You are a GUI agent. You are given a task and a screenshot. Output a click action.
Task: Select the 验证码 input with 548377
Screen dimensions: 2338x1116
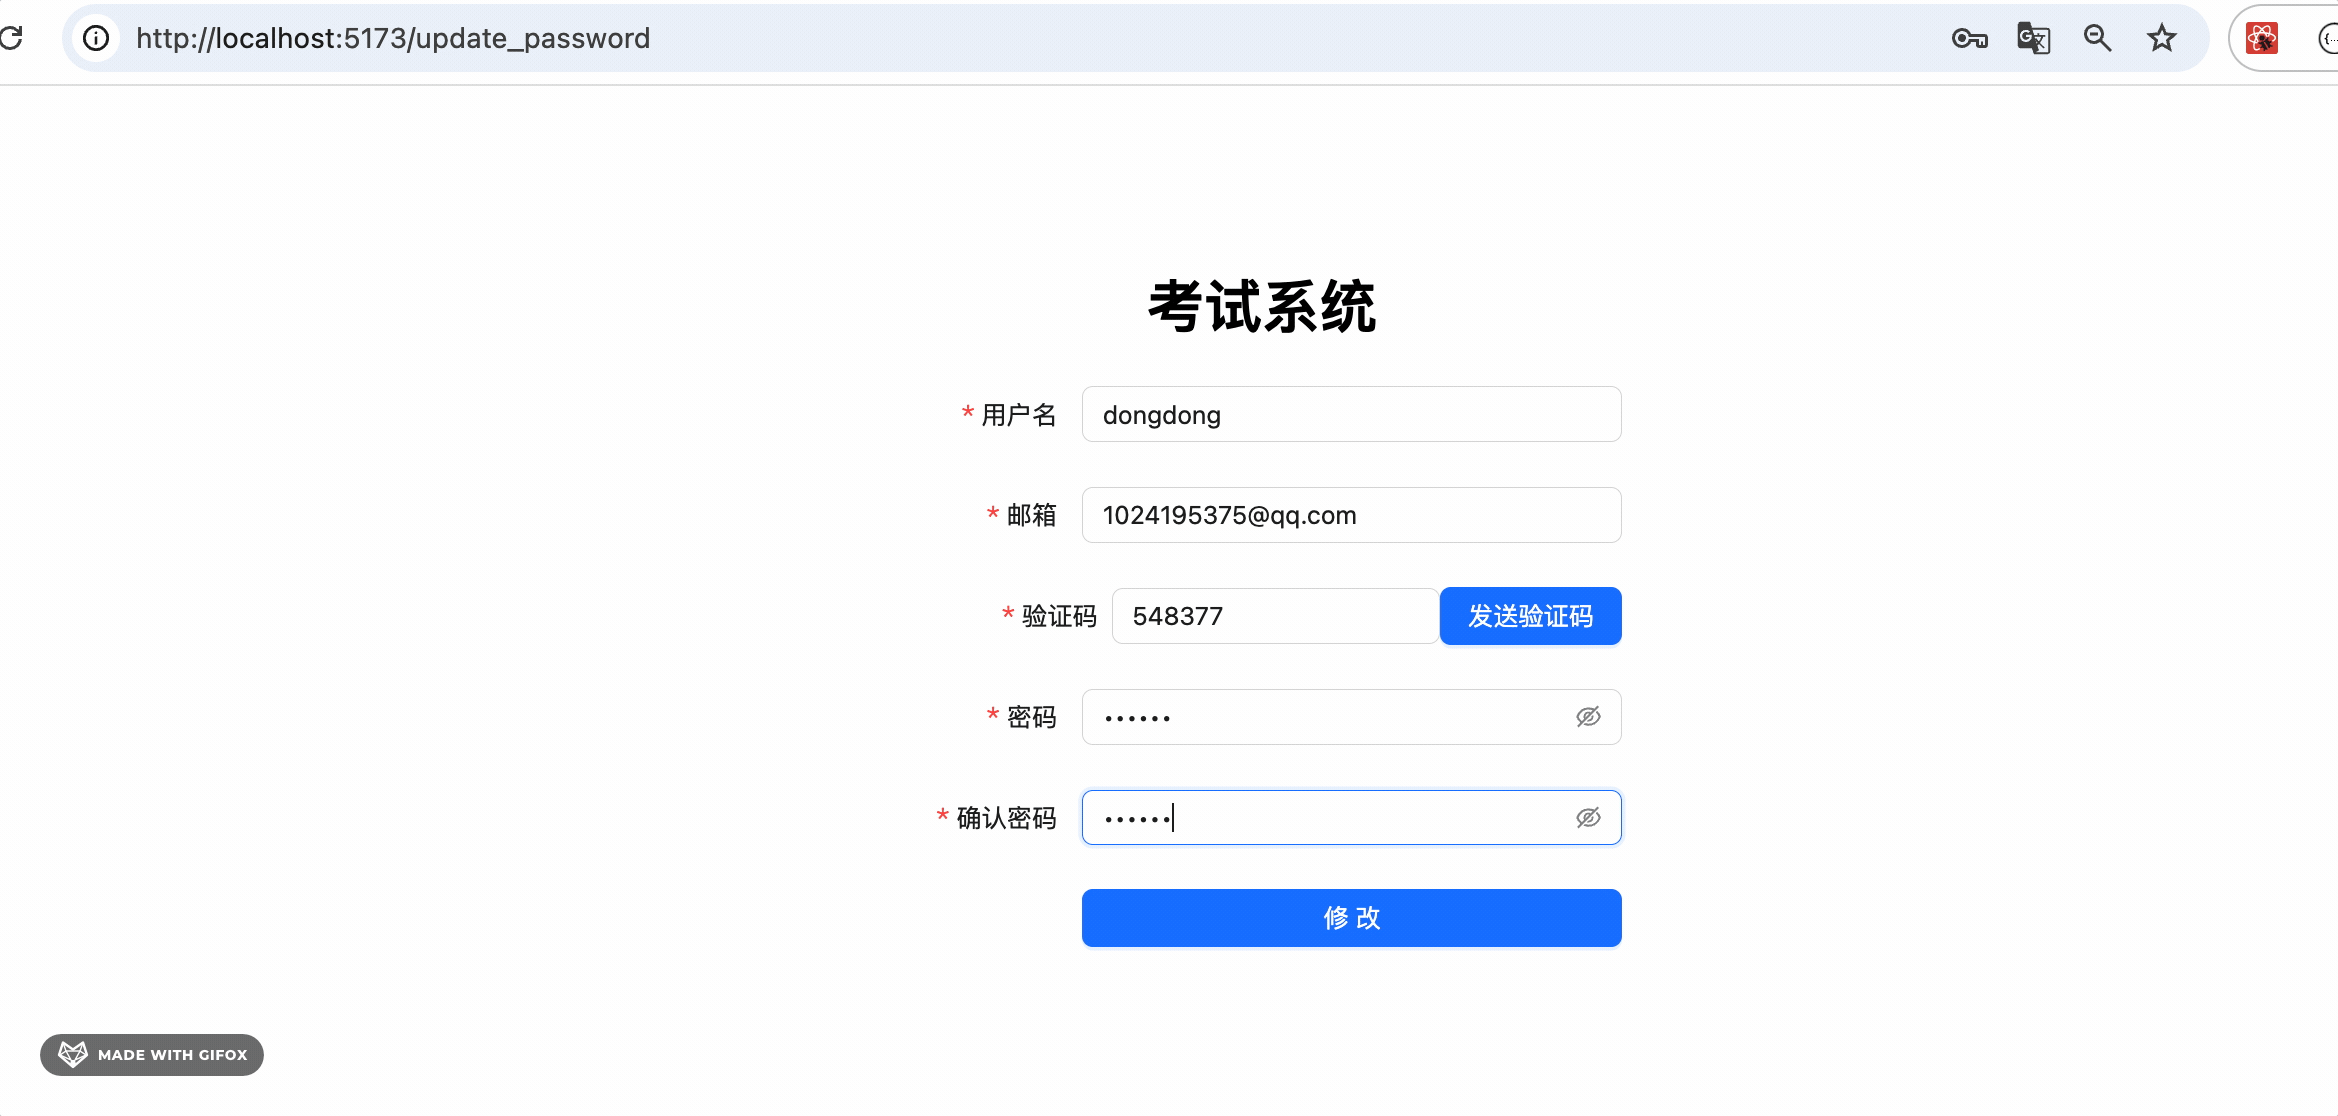(x=1275, y=616)
